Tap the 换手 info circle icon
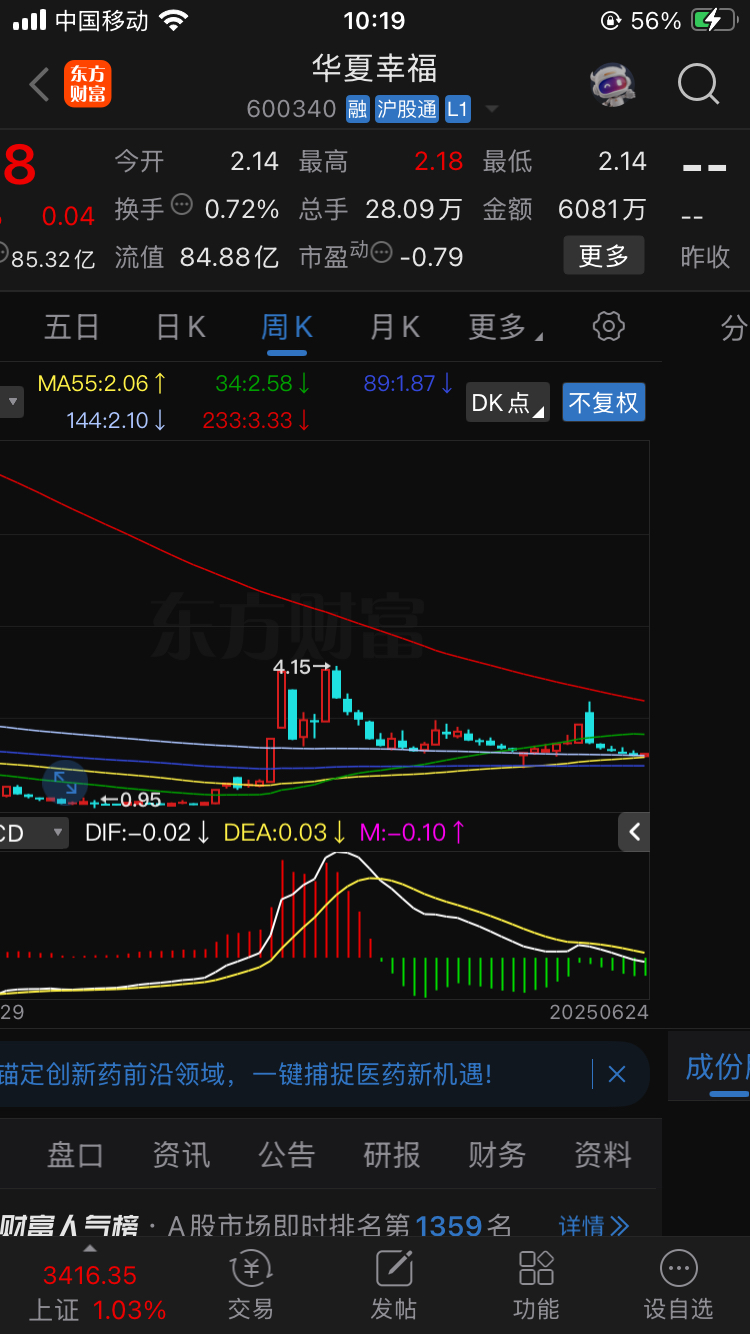The width and height of the screenshot is (750, 1334). [x=181, y=205]
